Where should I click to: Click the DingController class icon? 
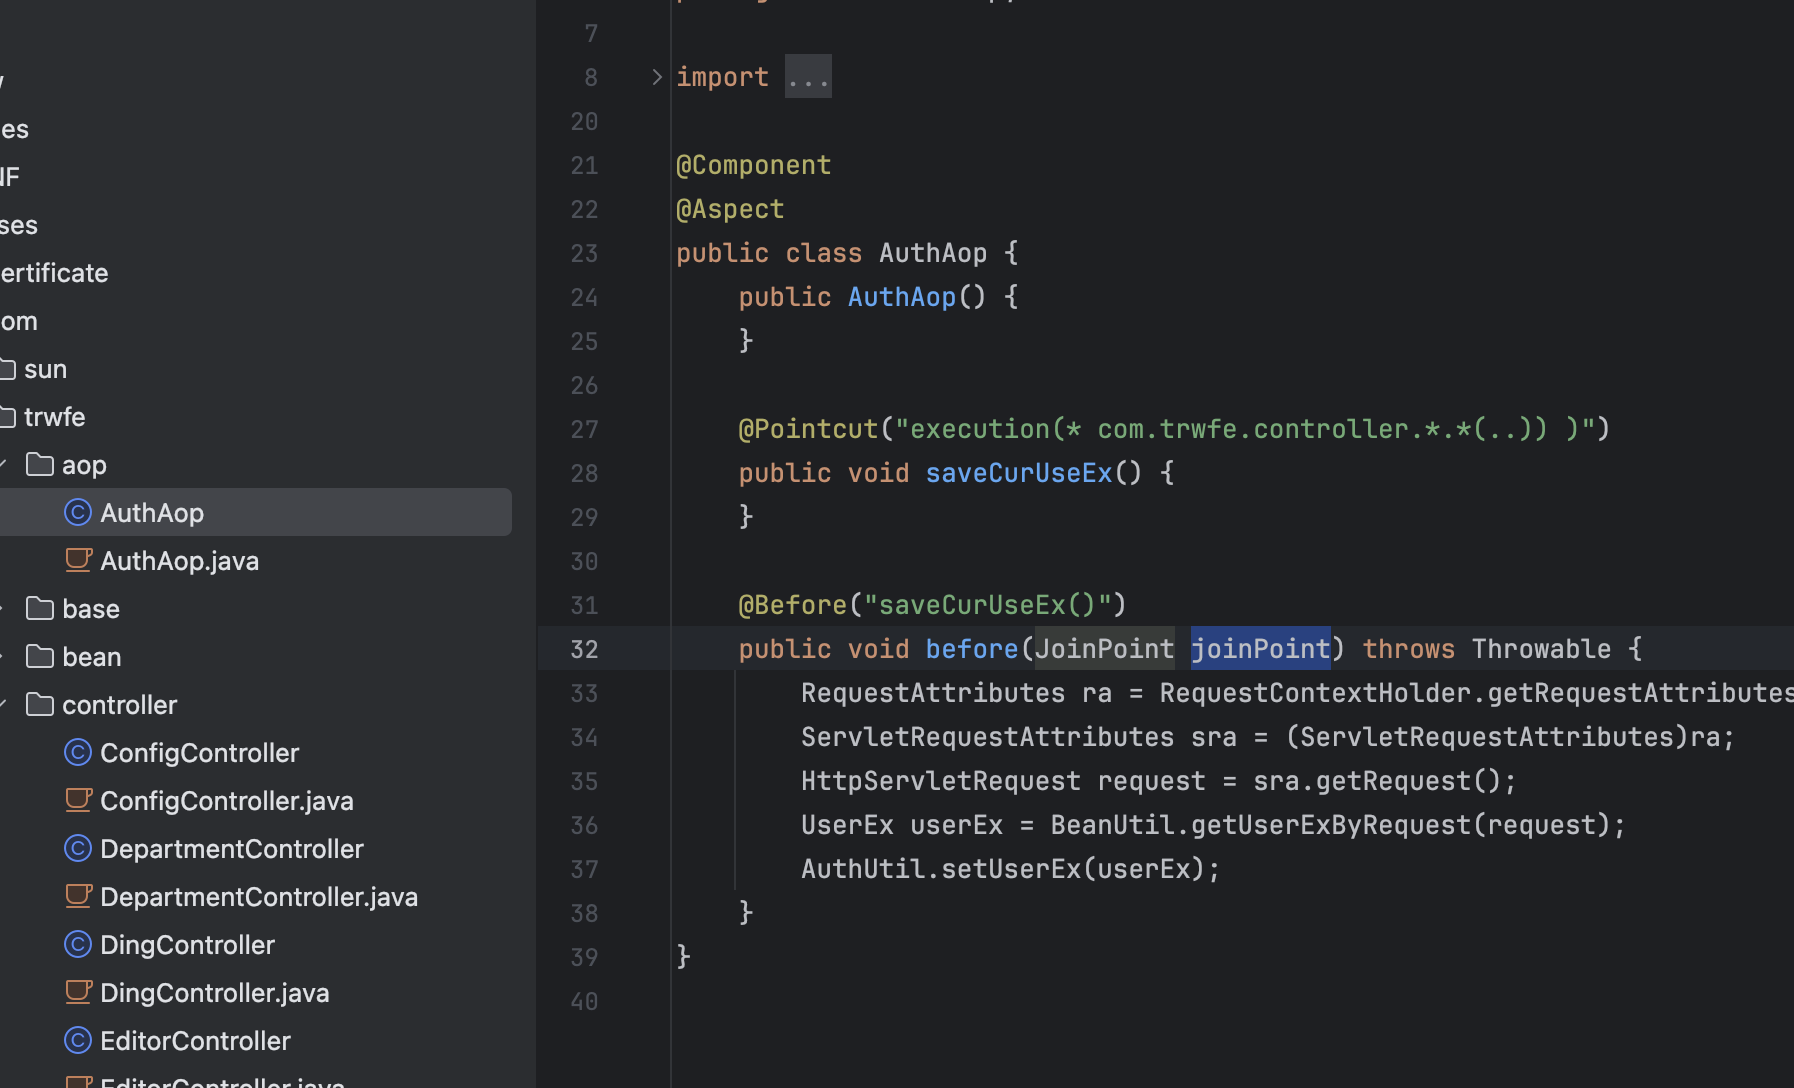pyautogui.click(x=78, y=945)
